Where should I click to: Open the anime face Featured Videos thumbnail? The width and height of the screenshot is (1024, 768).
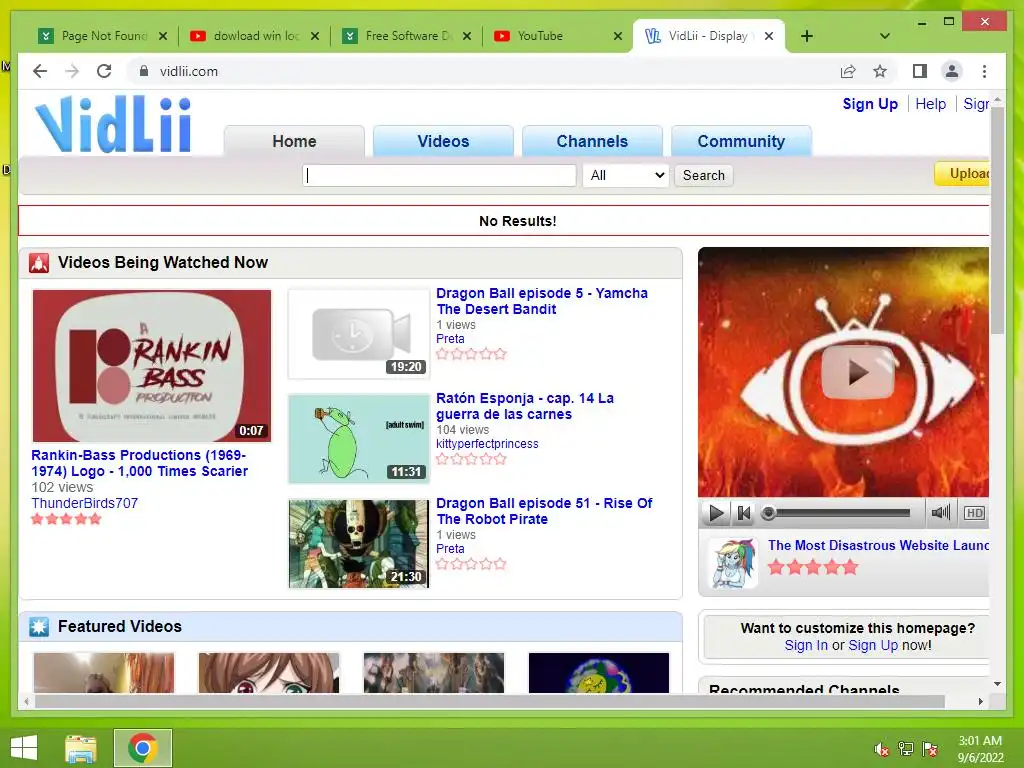tap(269, 673)
